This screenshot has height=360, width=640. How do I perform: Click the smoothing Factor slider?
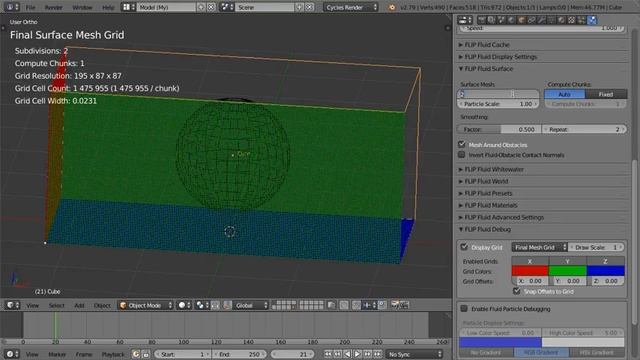pyautogui.click(x=499, y=129)
